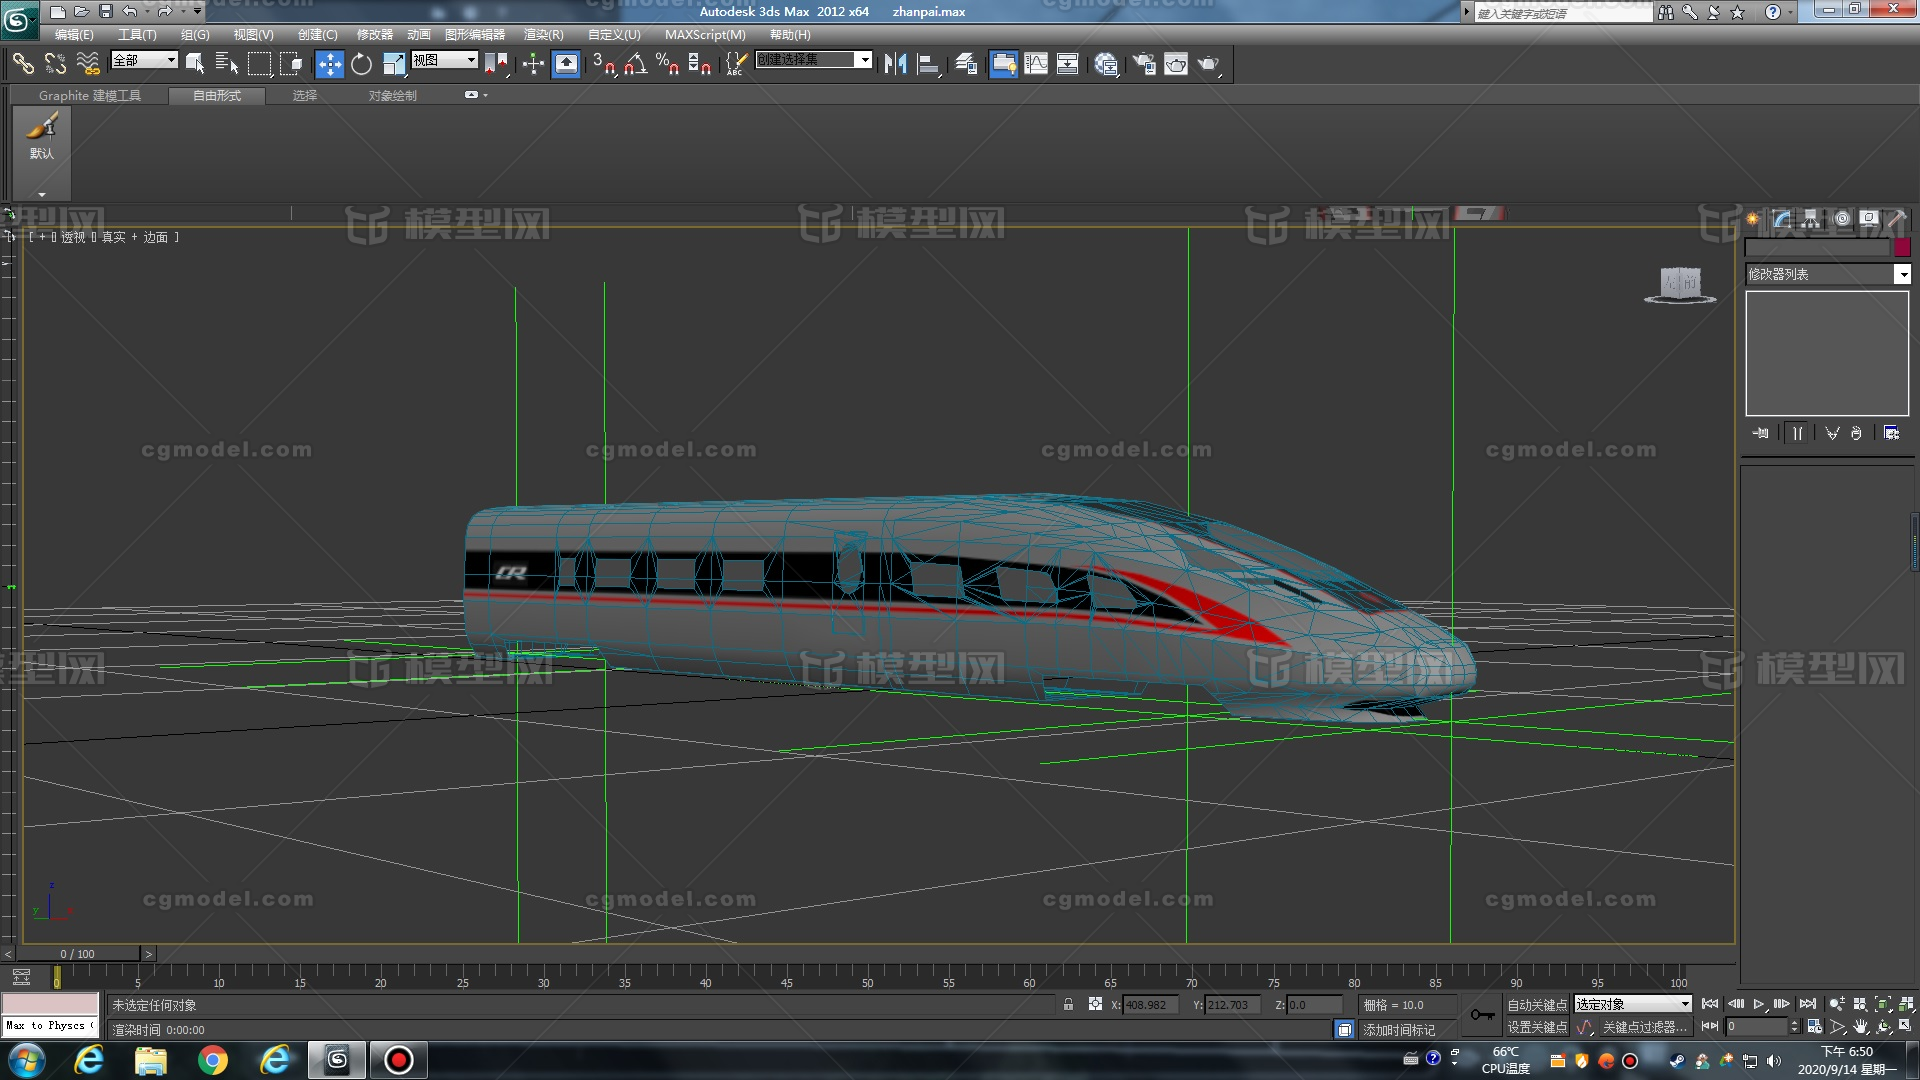Open the Layer Manager icon
Viewport: 1920px width, 1080px height.
(x=966, y=64)
